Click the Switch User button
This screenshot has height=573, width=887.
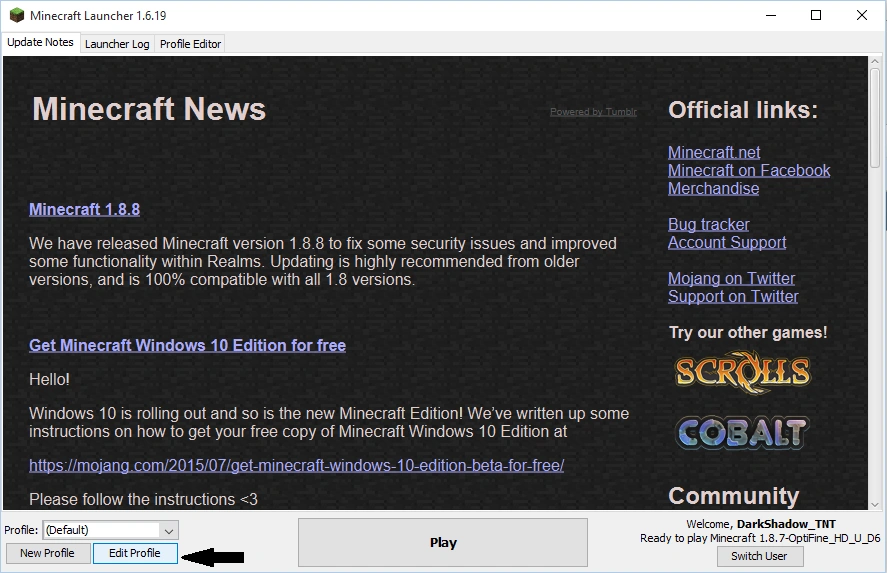[x=759, y=556]
